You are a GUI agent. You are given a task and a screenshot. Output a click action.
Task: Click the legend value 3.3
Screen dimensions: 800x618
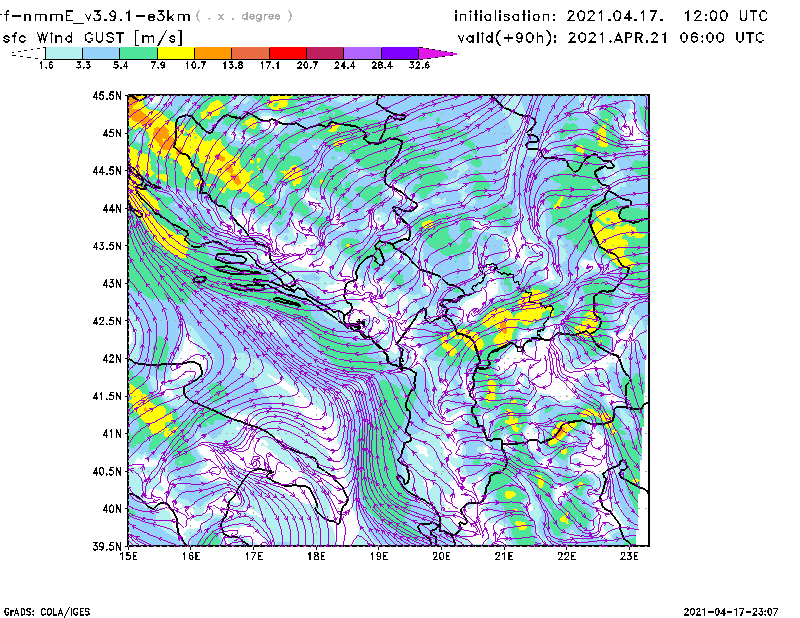pos(83,65)
